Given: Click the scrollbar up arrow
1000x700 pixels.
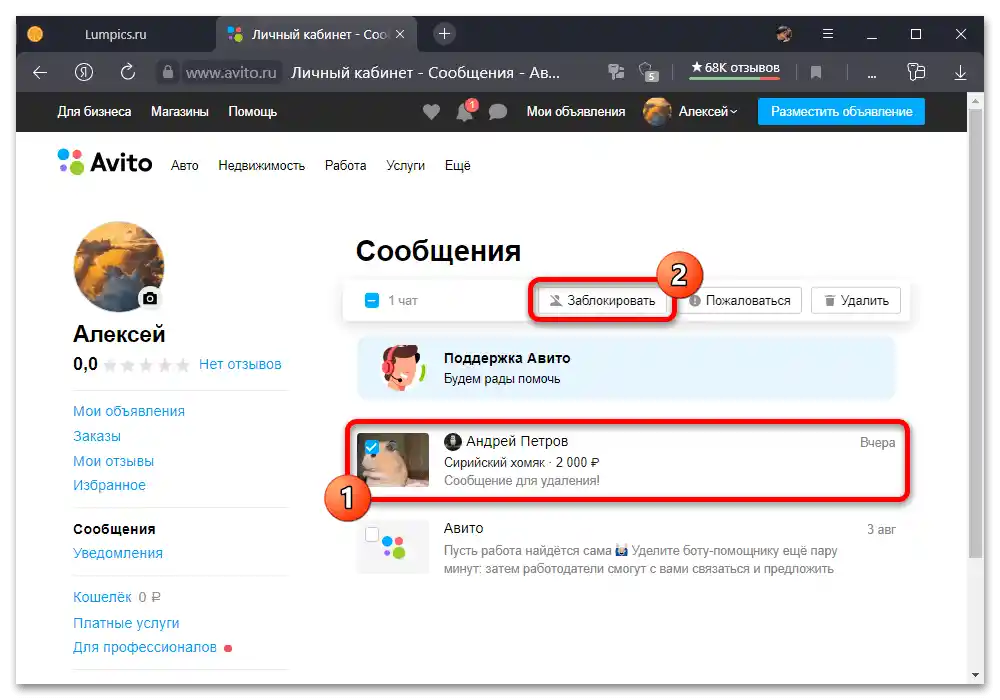Looking at the screenshot, I should click(975, 101).
